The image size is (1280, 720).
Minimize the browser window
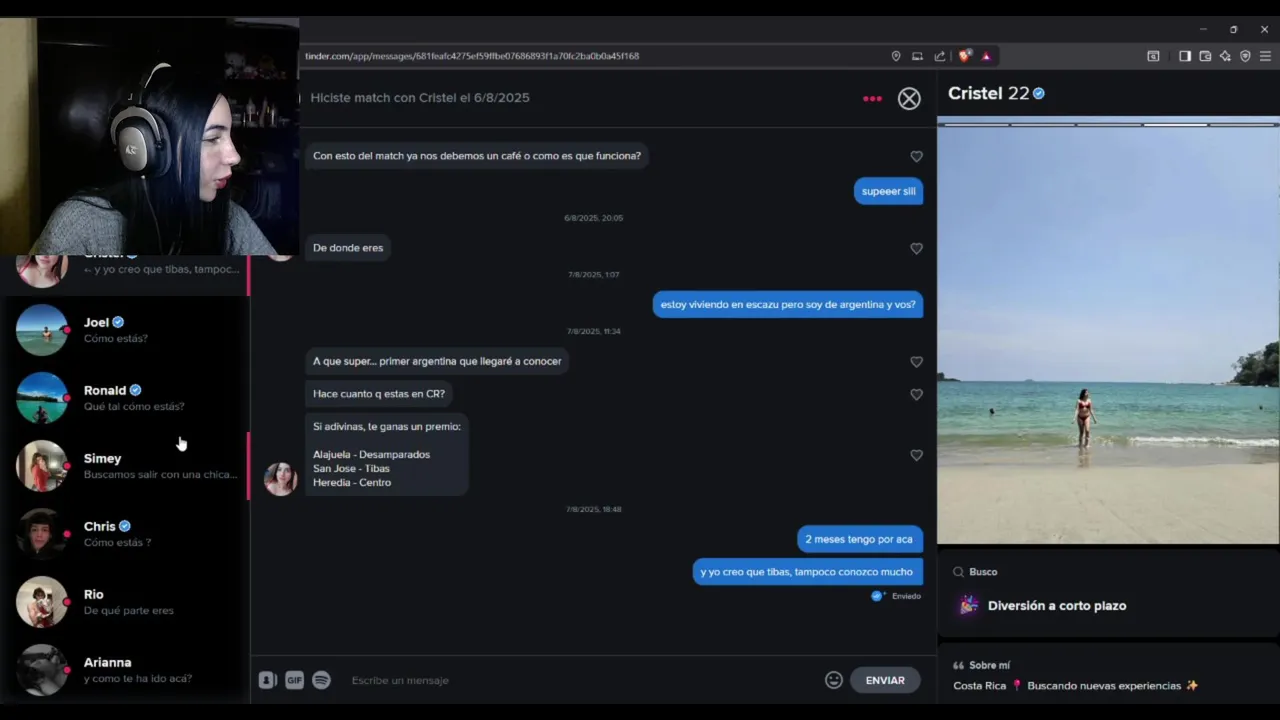point(1203,30)
